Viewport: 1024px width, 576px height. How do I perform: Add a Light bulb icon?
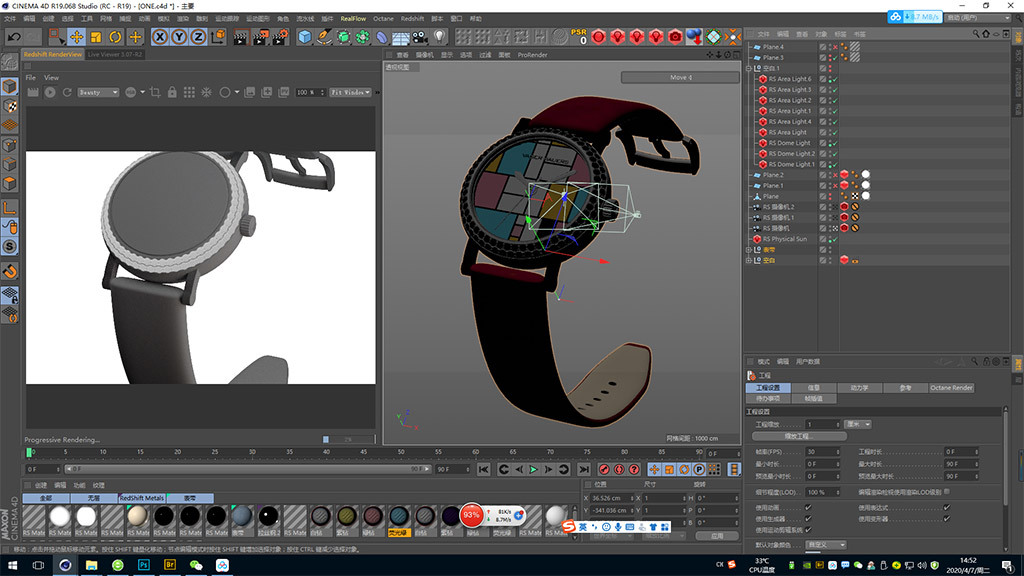440,37
